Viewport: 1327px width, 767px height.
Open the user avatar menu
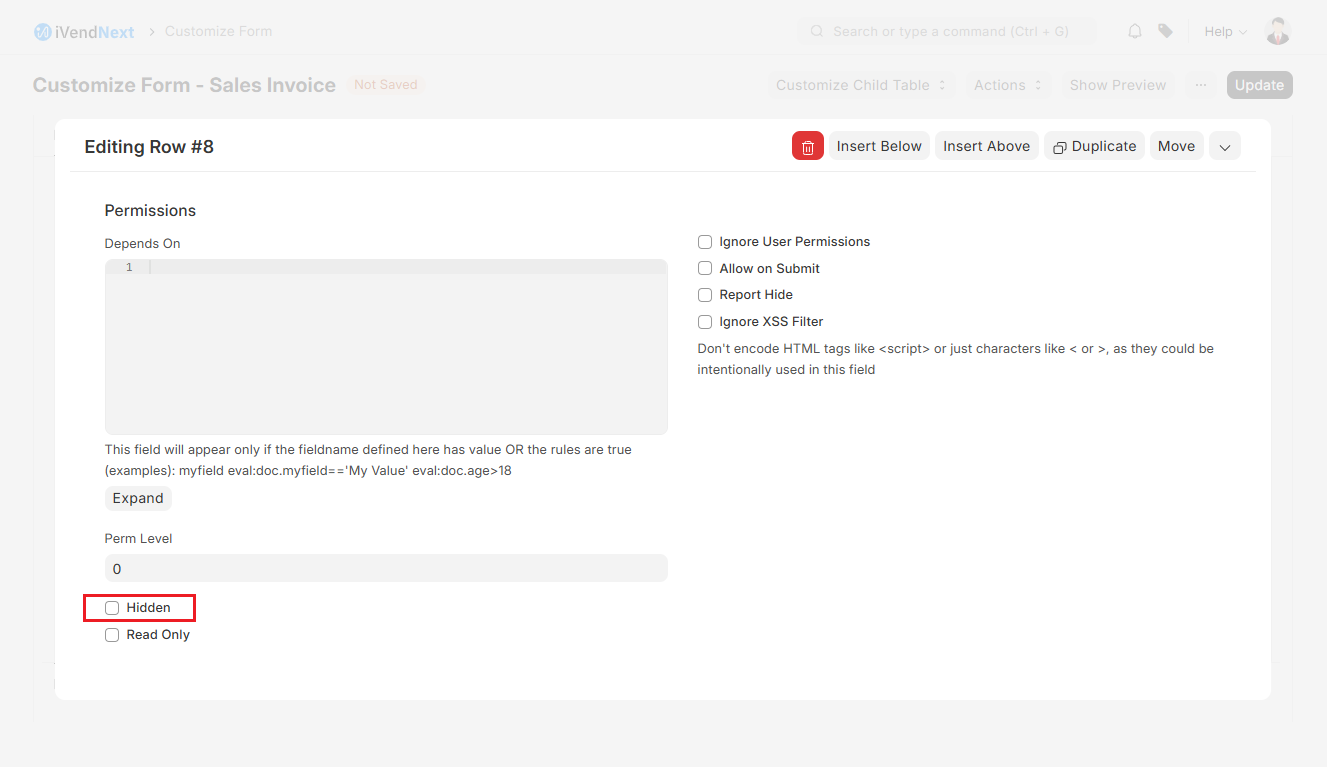click(1277, 31)
